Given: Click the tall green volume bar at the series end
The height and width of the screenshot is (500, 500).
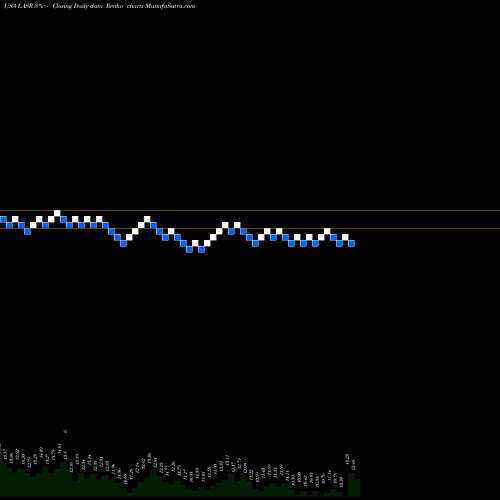Looking at the screenshot, I should click(x=354, y=484).
